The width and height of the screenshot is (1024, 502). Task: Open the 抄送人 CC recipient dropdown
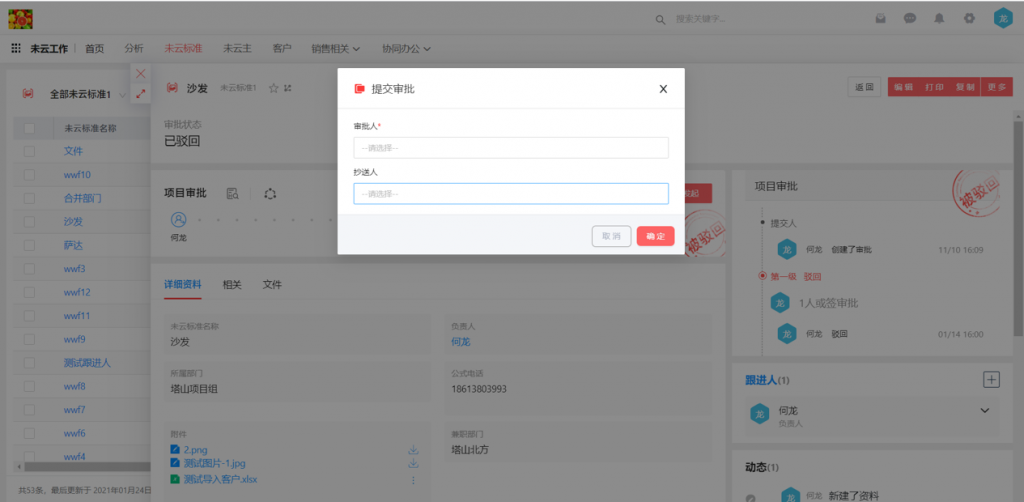click(510, 194)
